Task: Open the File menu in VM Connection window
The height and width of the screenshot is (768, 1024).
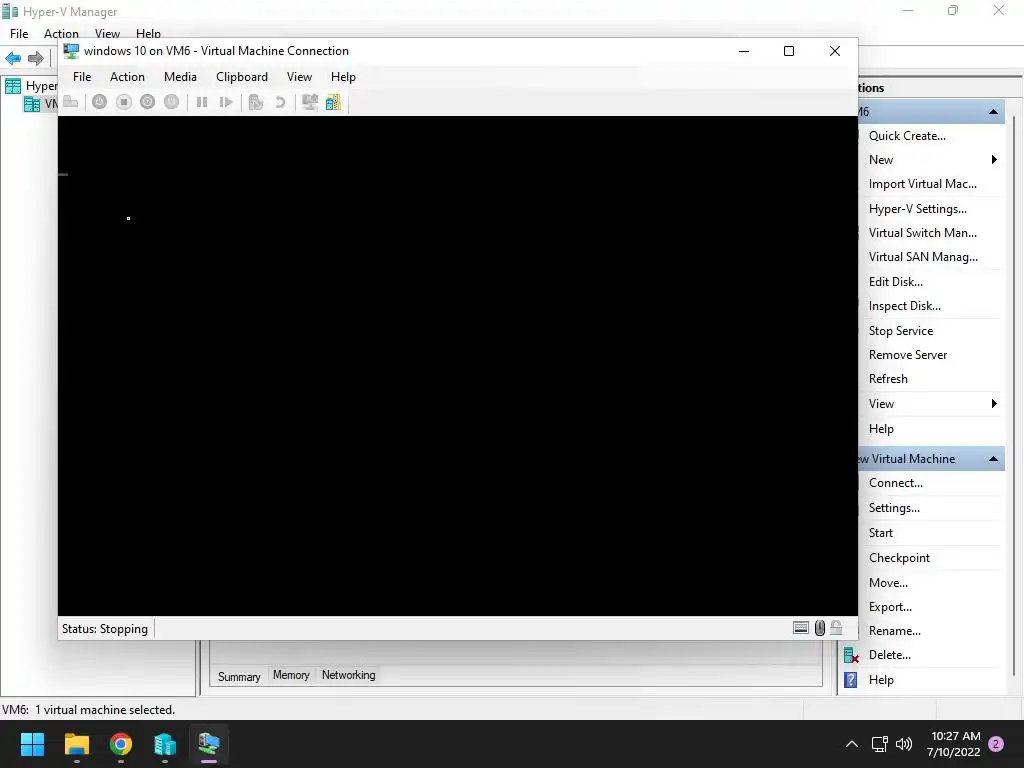Action: point(82,77)
